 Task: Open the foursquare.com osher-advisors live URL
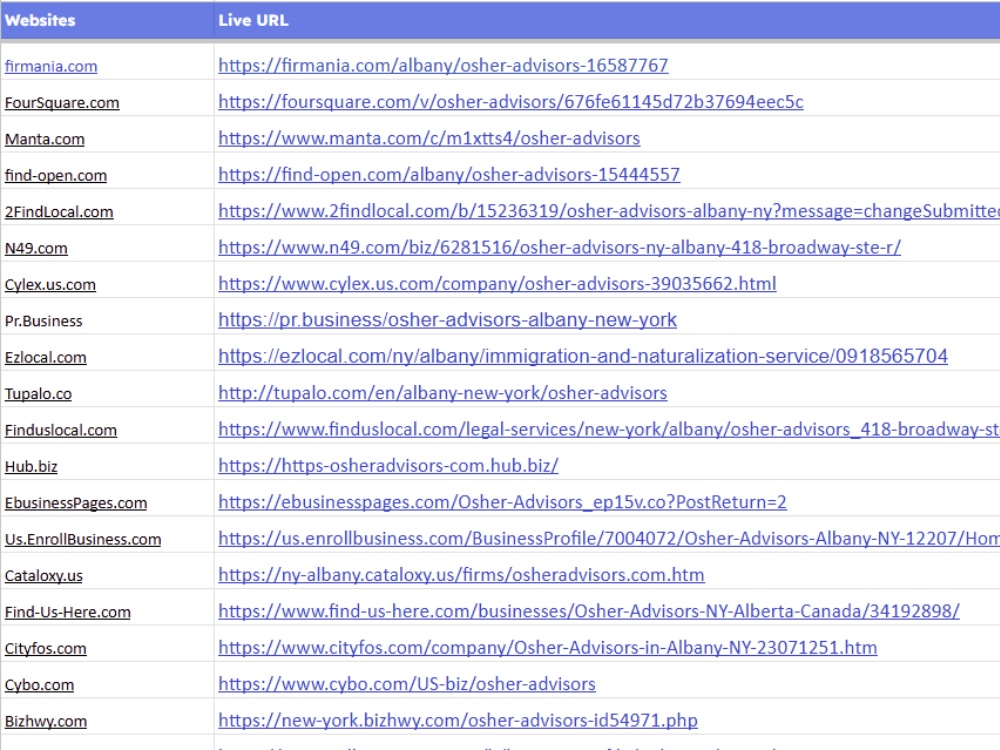[510, 101]
